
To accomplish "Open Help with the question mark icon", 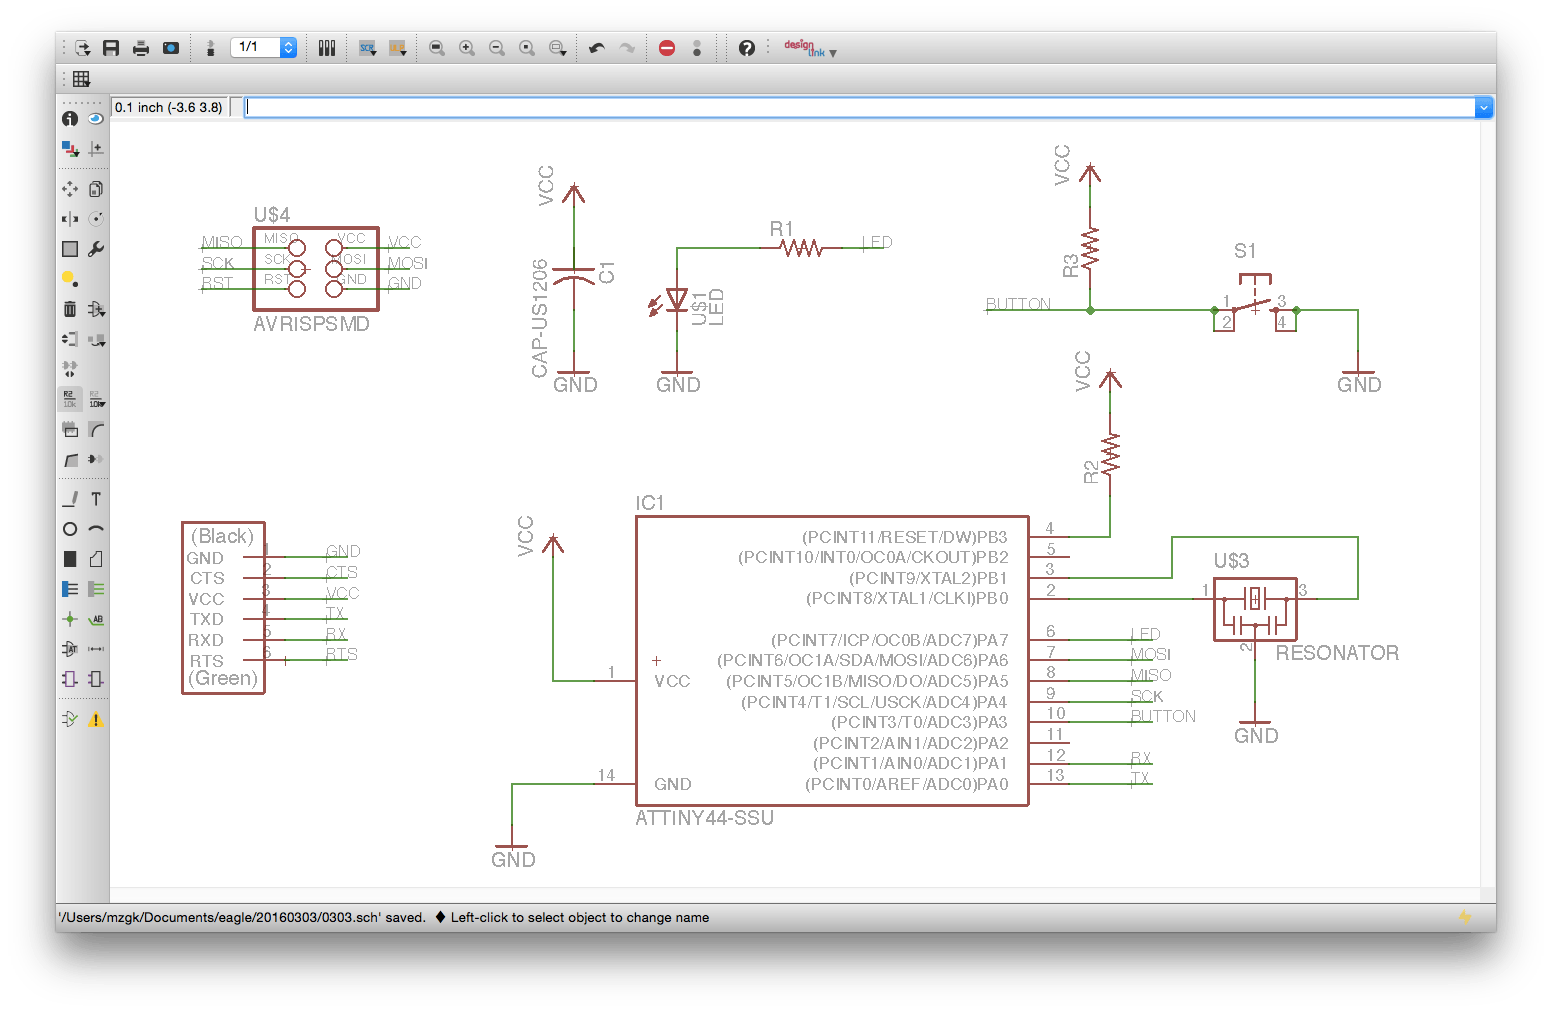I will click(x=747, y=48).
